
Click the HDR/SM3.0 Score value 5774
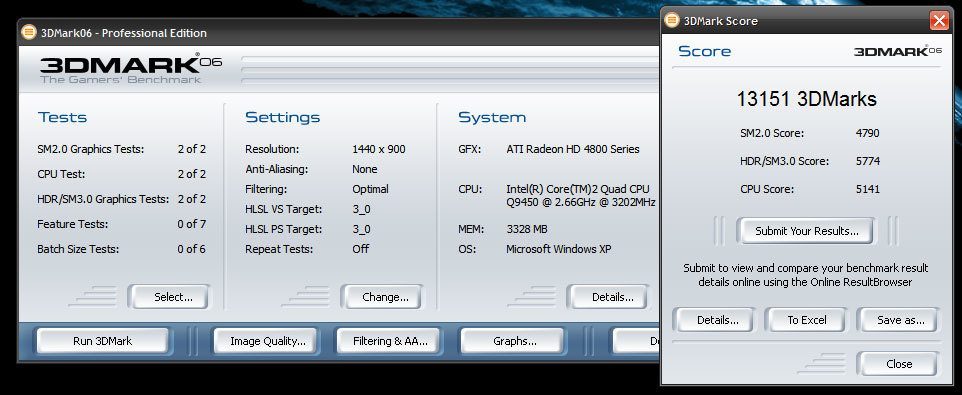(x=868, y=161)
